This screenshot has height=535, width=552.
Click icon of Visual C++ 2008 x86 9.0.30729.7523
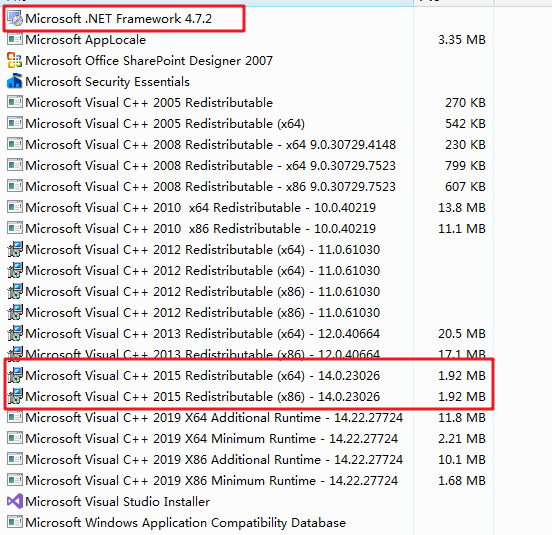point(15,186)
